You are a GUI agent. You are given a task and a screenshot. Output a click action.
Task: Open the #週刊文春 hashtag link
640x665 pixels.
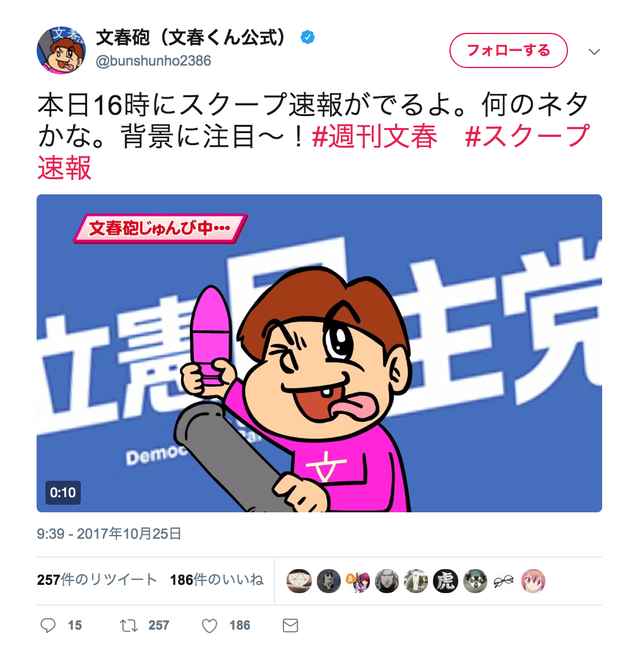[x=374, y=136]
